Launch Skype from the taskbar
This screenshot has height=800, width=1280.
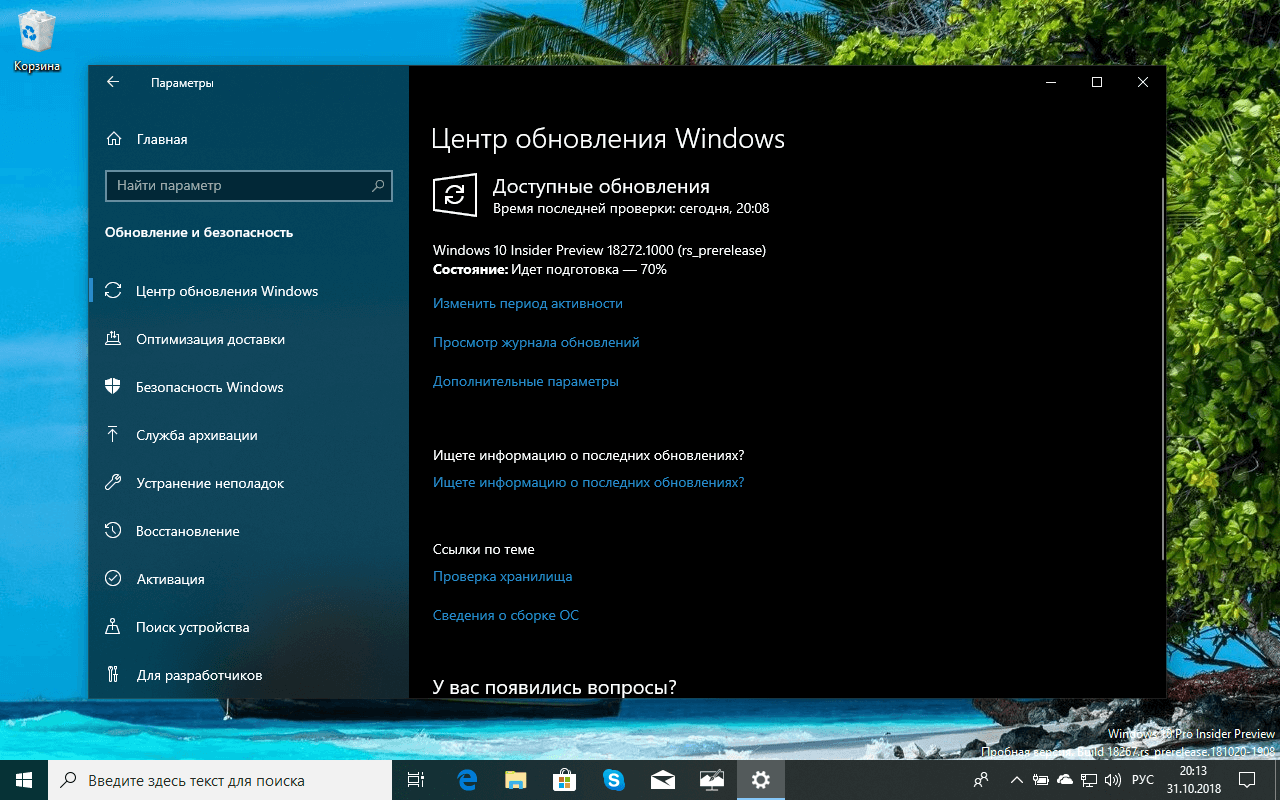(613, 779)
